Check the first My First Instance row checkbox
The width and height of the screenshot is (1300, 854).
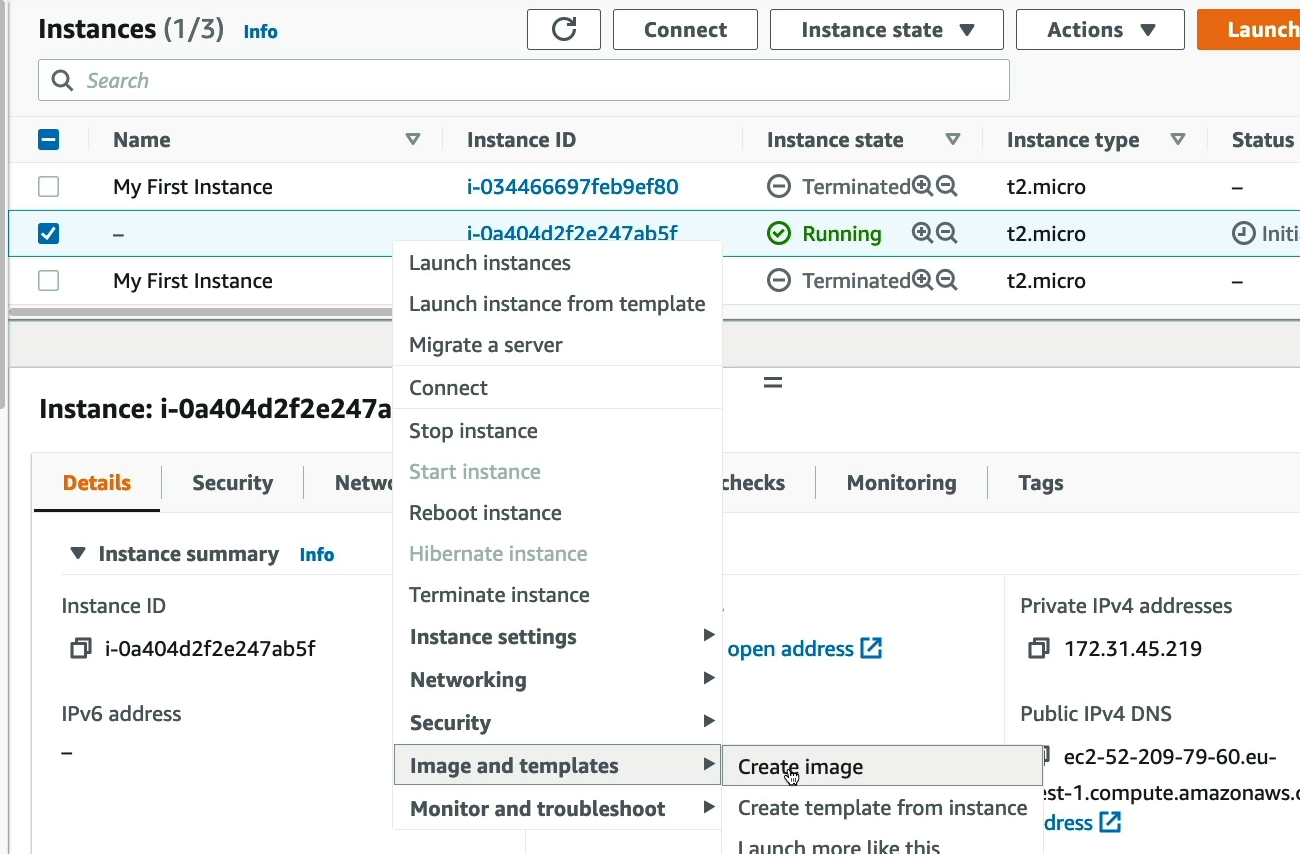[x=48, y=187]
